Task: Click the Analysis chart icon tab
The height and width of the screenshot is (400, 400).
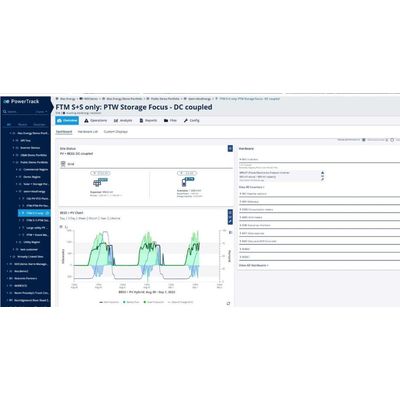Action: click(x=123, y=120)
